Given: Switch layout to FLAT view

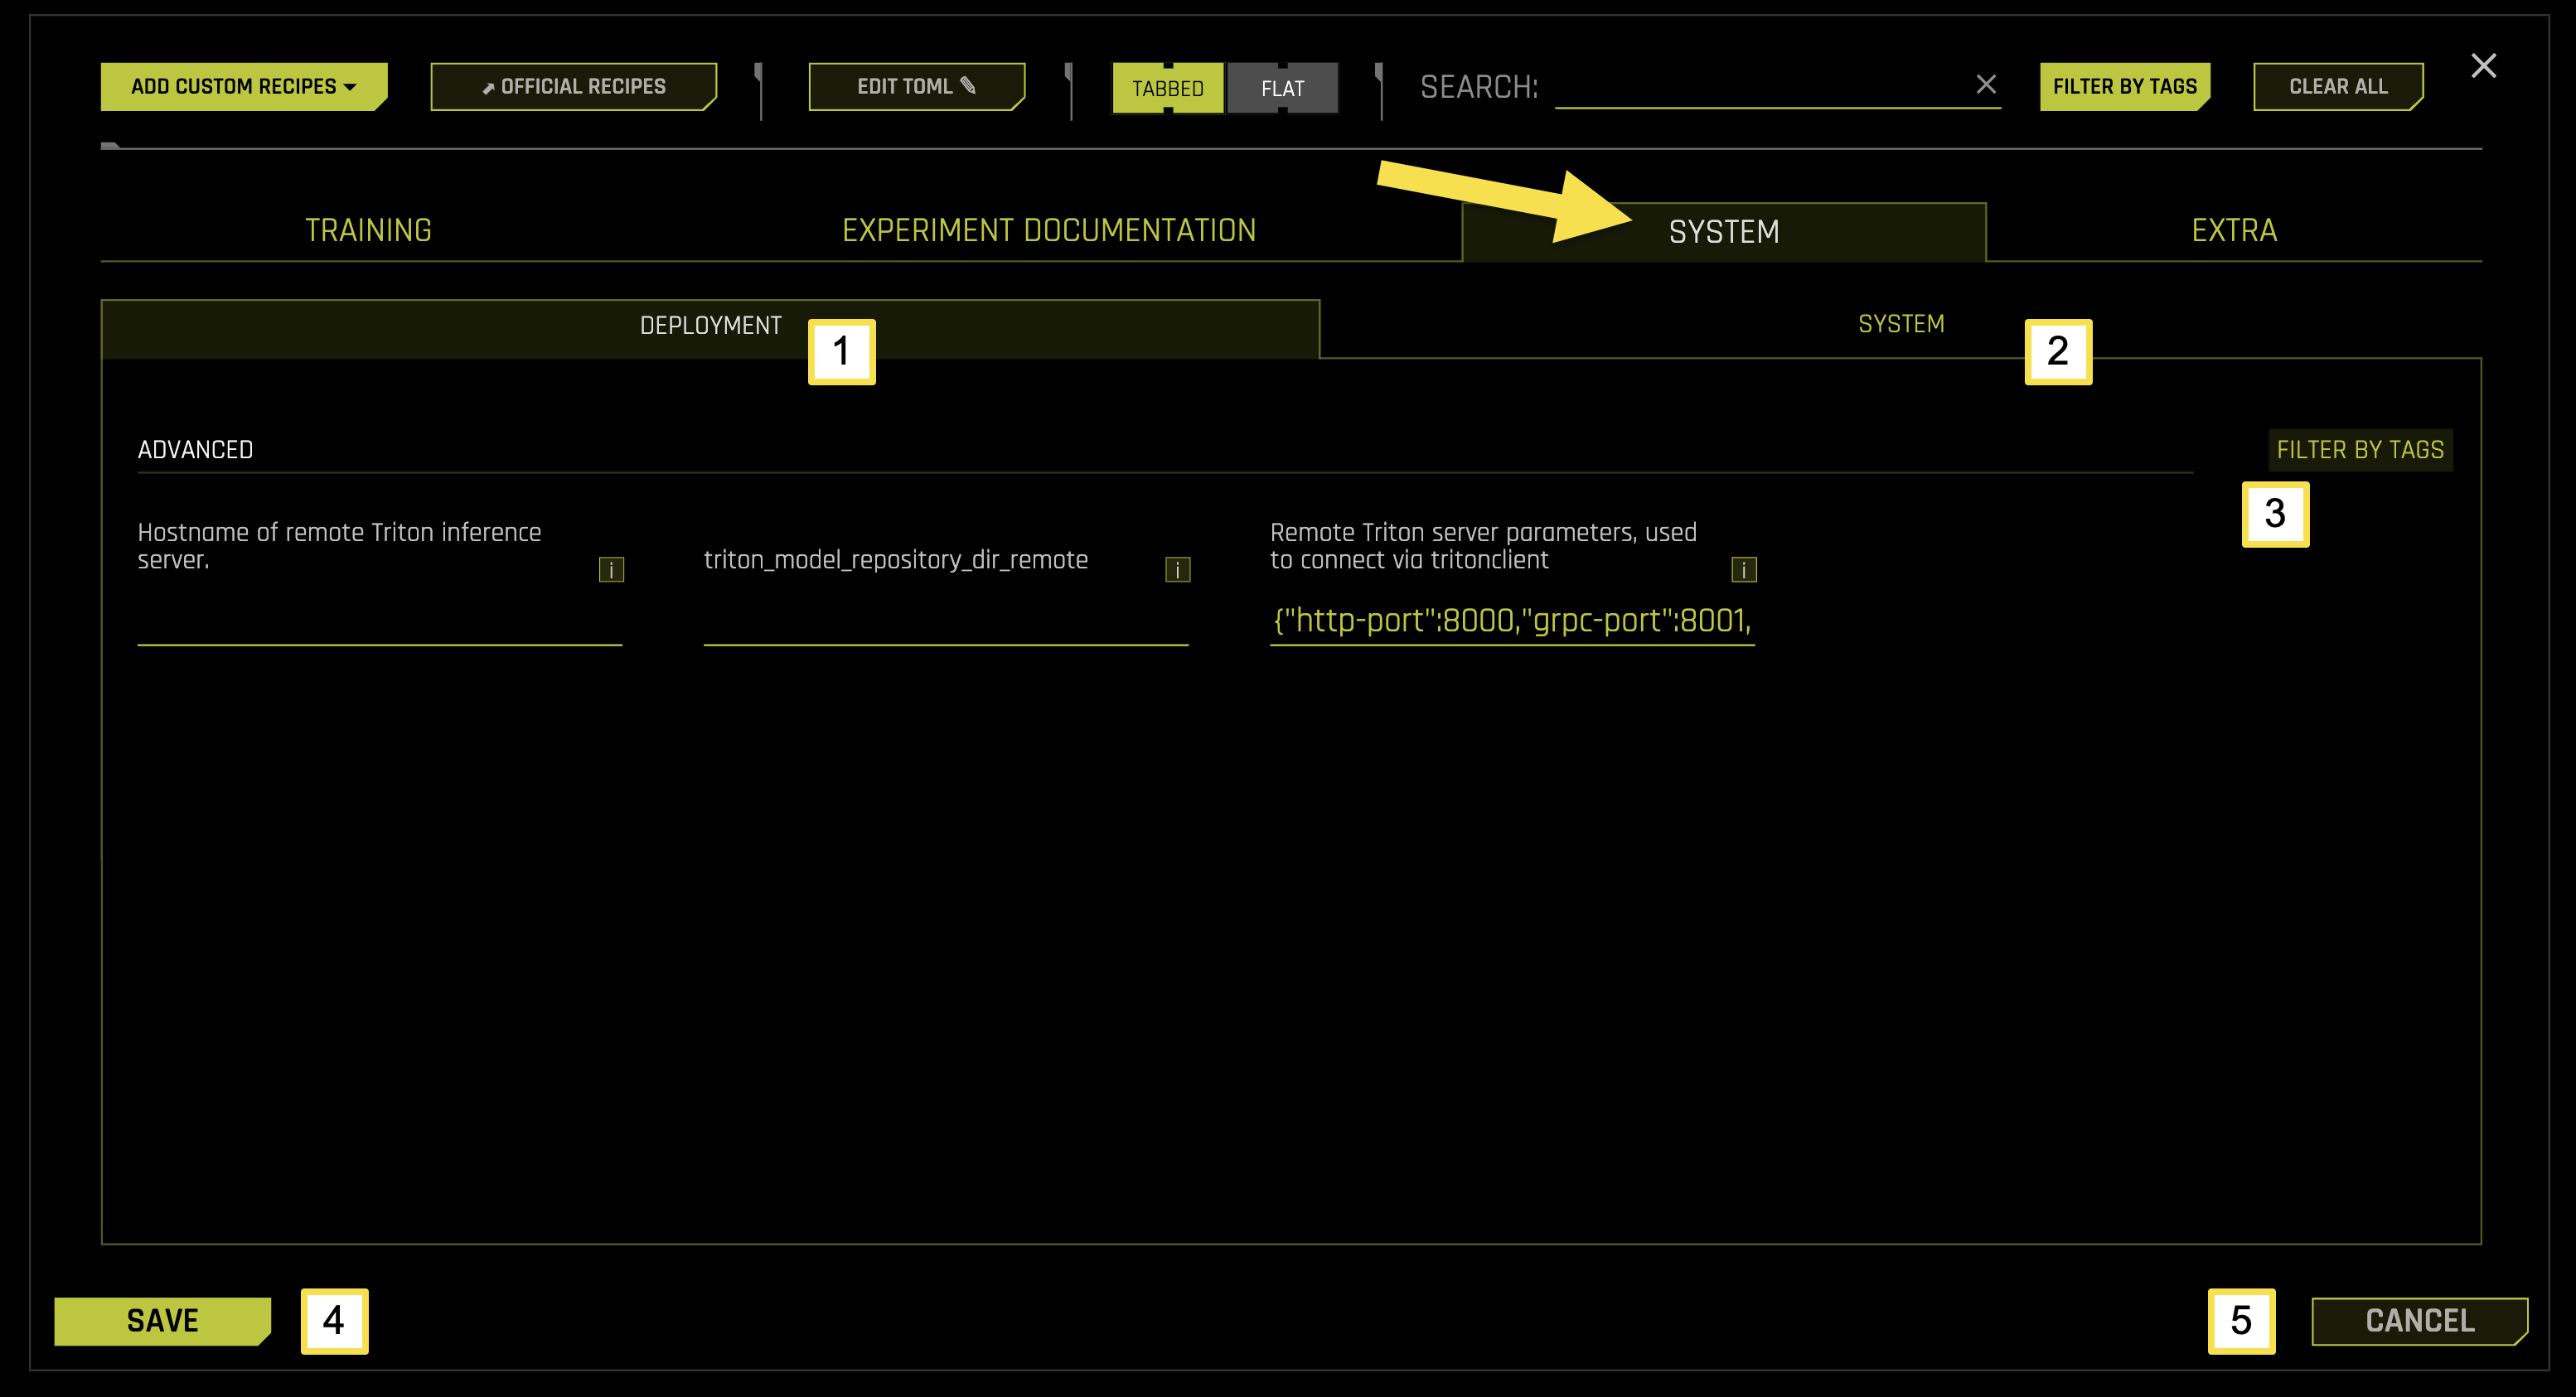Looking at the screenshot, I should pyautogui.click(x=1283, y=87).
